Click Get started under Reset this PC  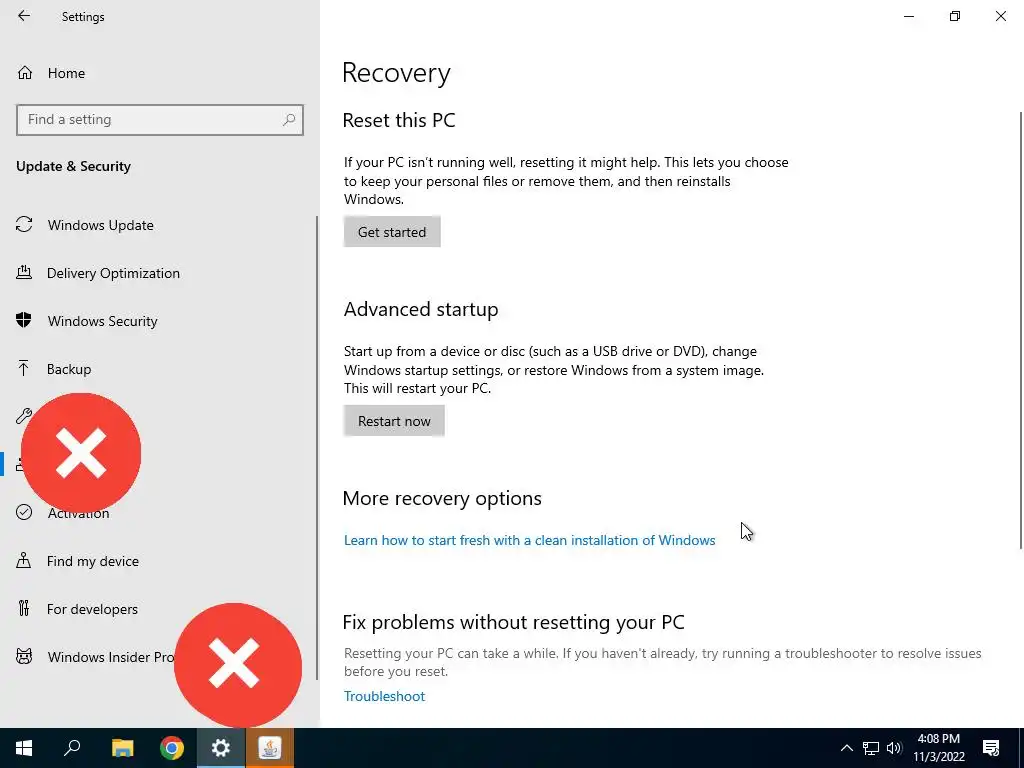point(392,232)
